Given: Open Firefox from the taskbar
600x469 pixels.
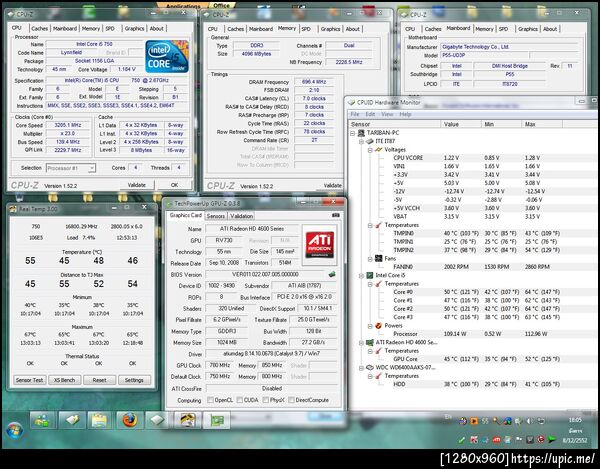Looking at the screenshot, I should tap(129, 420).
